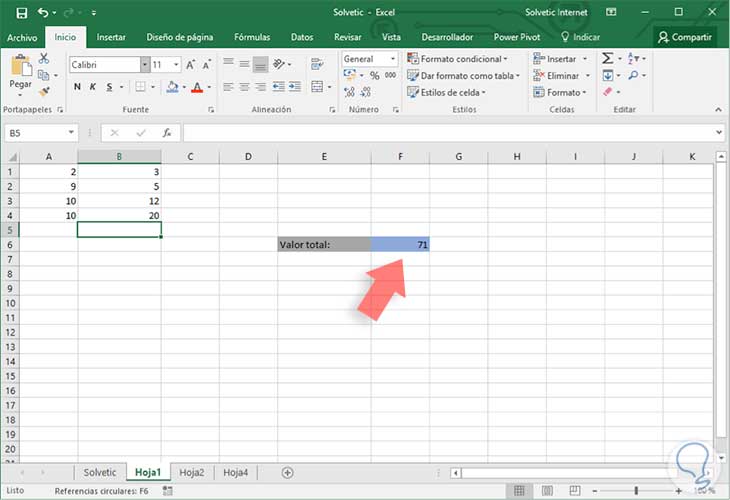730x500 pixels.
Task: Click the wrap text icon
Action: coord(317,64)
